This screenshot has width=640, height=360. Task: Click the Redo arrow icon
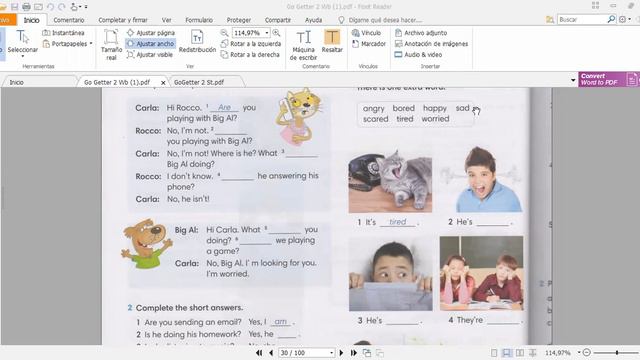click(x=62, y=7)
